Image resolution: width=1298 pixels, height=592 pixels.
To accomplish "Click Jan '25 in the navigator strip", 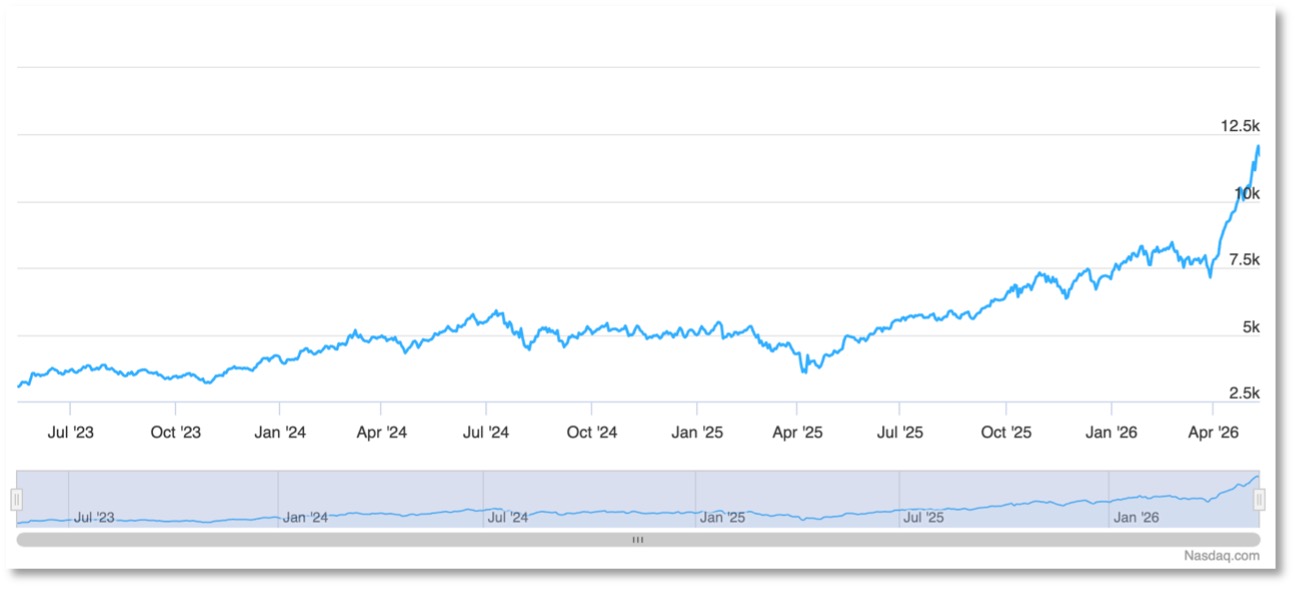I will (x=722, y=517).
